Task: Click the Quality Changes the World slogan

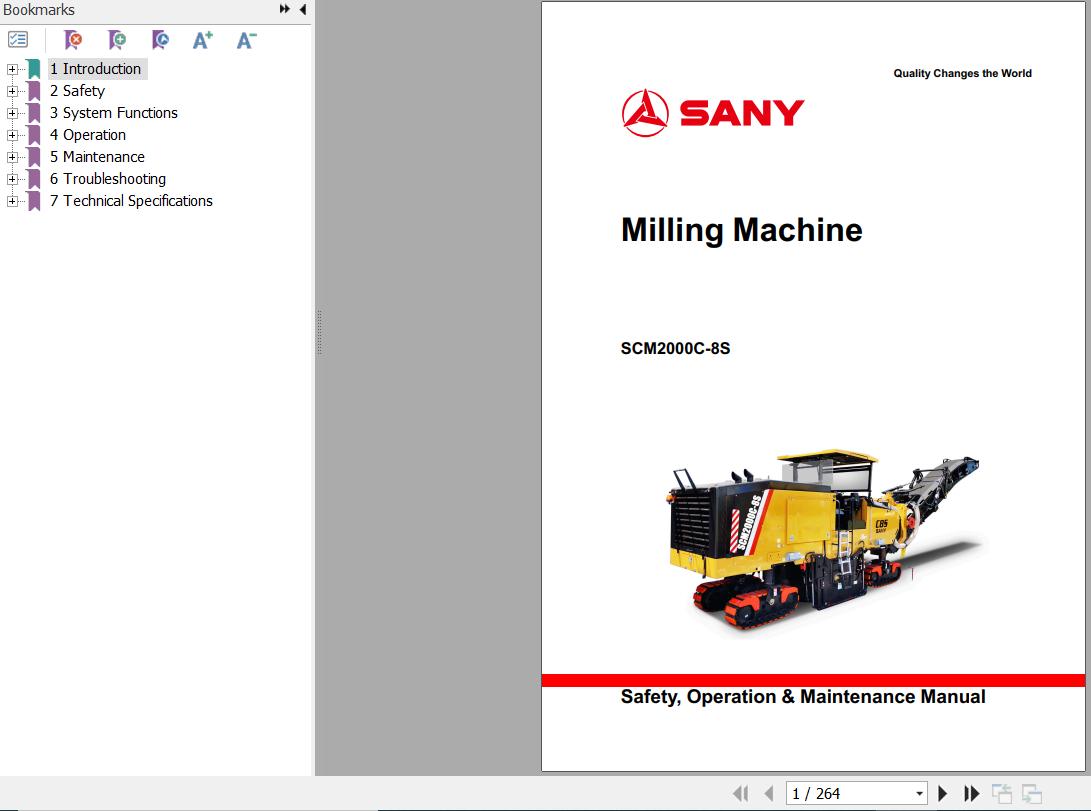Action: (x=962, y=74)
